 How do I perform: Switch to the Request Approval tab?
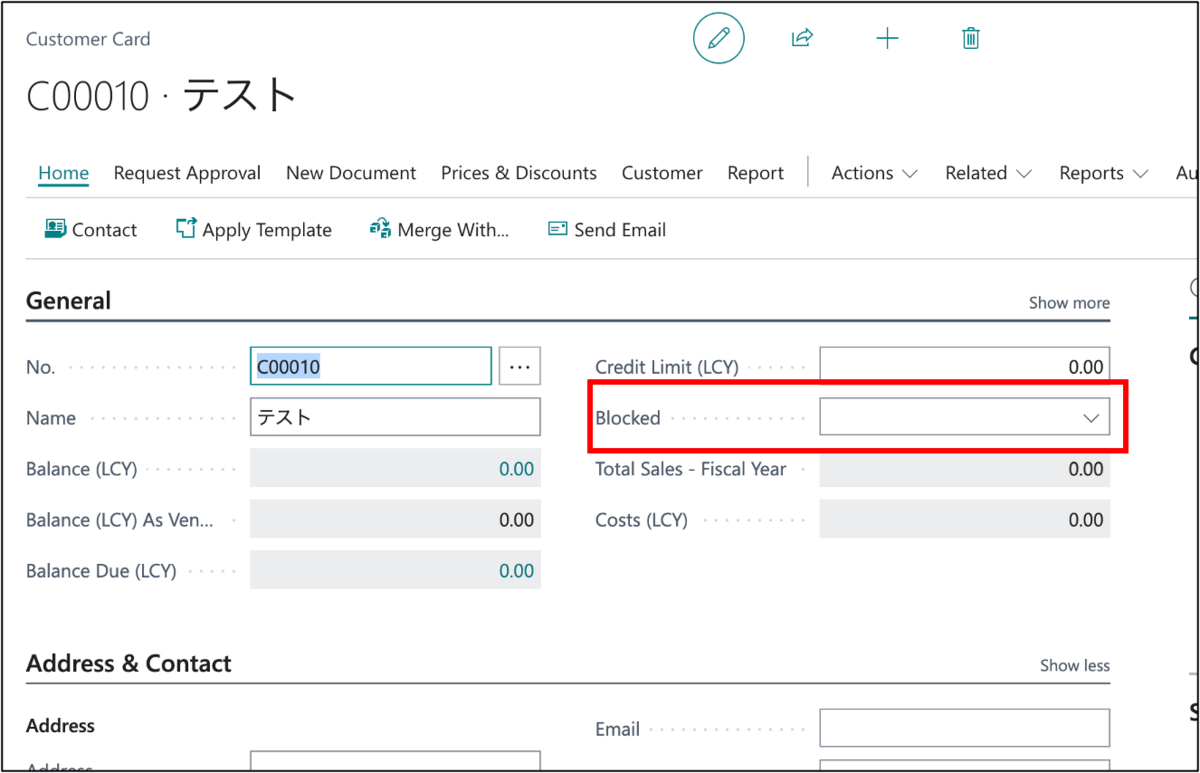point(186,172)
